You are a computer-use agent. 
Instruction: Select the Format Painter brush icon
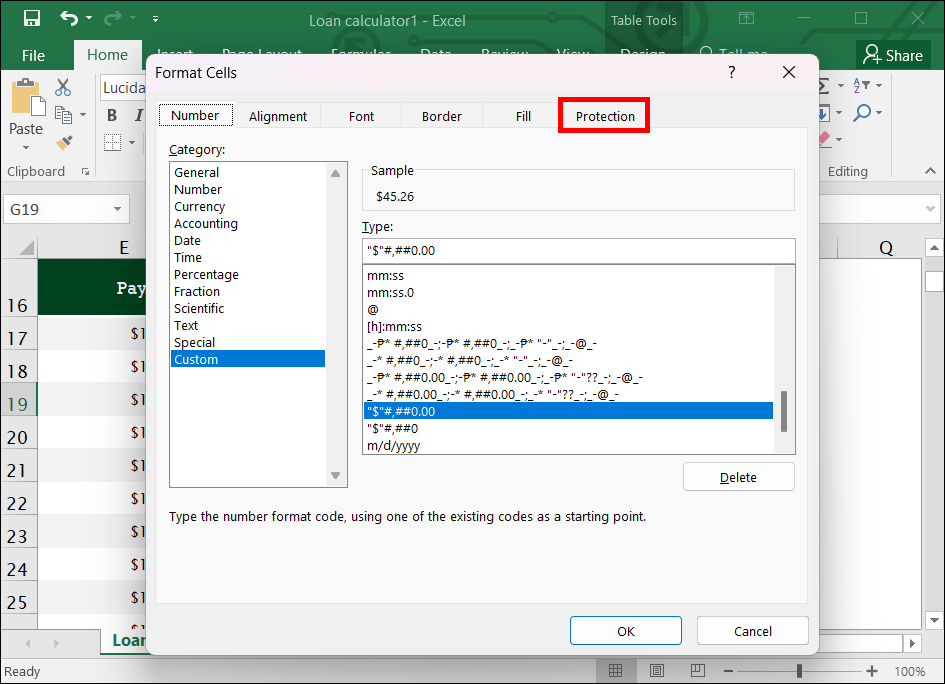tap(64, 142)
